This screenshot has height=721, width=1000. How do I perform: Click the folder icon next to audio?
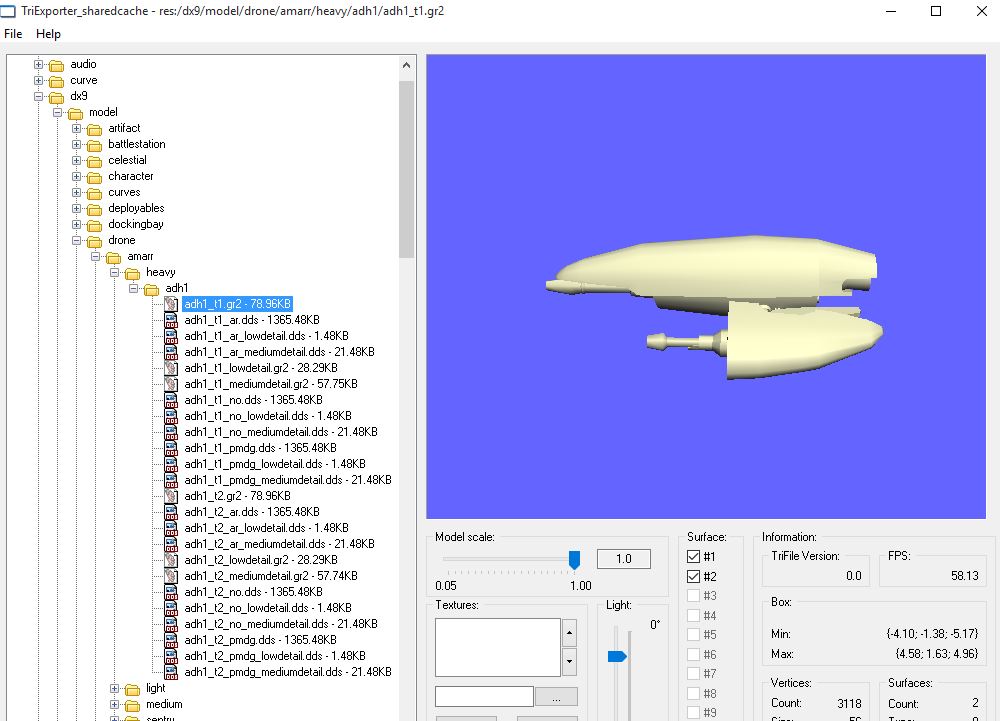pyautogui.click(x=56, y=65)
